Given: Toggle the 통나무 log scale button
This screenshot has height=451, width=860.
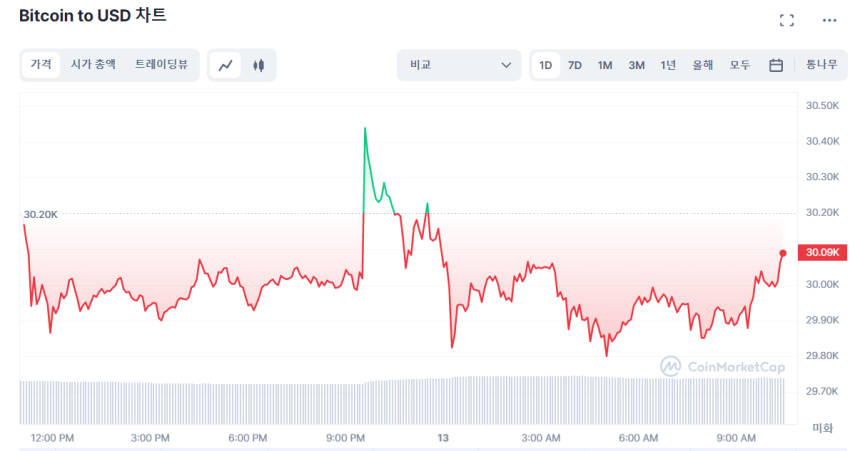Looking at the screenshot, I should (x=821, y=66).
